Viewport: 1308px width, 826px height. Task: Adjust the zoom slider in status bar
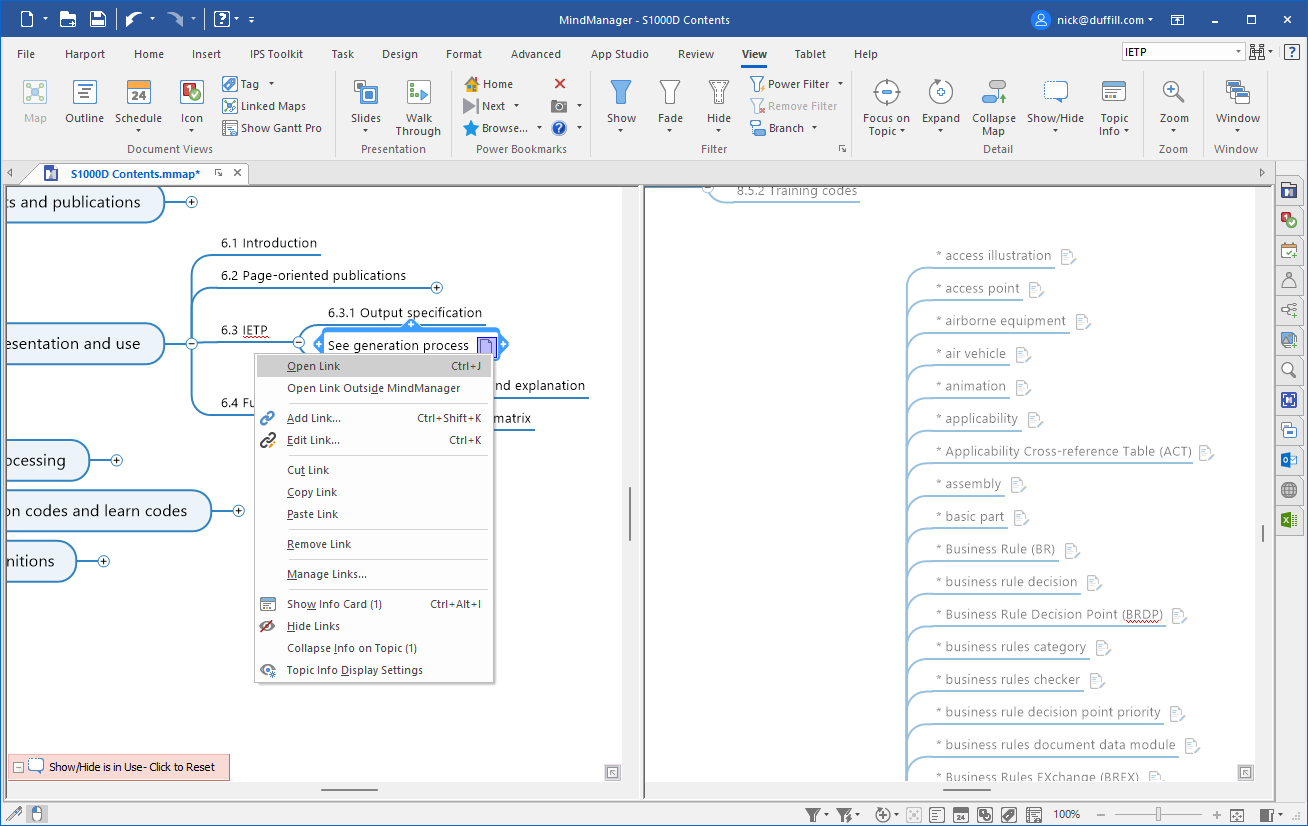click(1158, 815)
